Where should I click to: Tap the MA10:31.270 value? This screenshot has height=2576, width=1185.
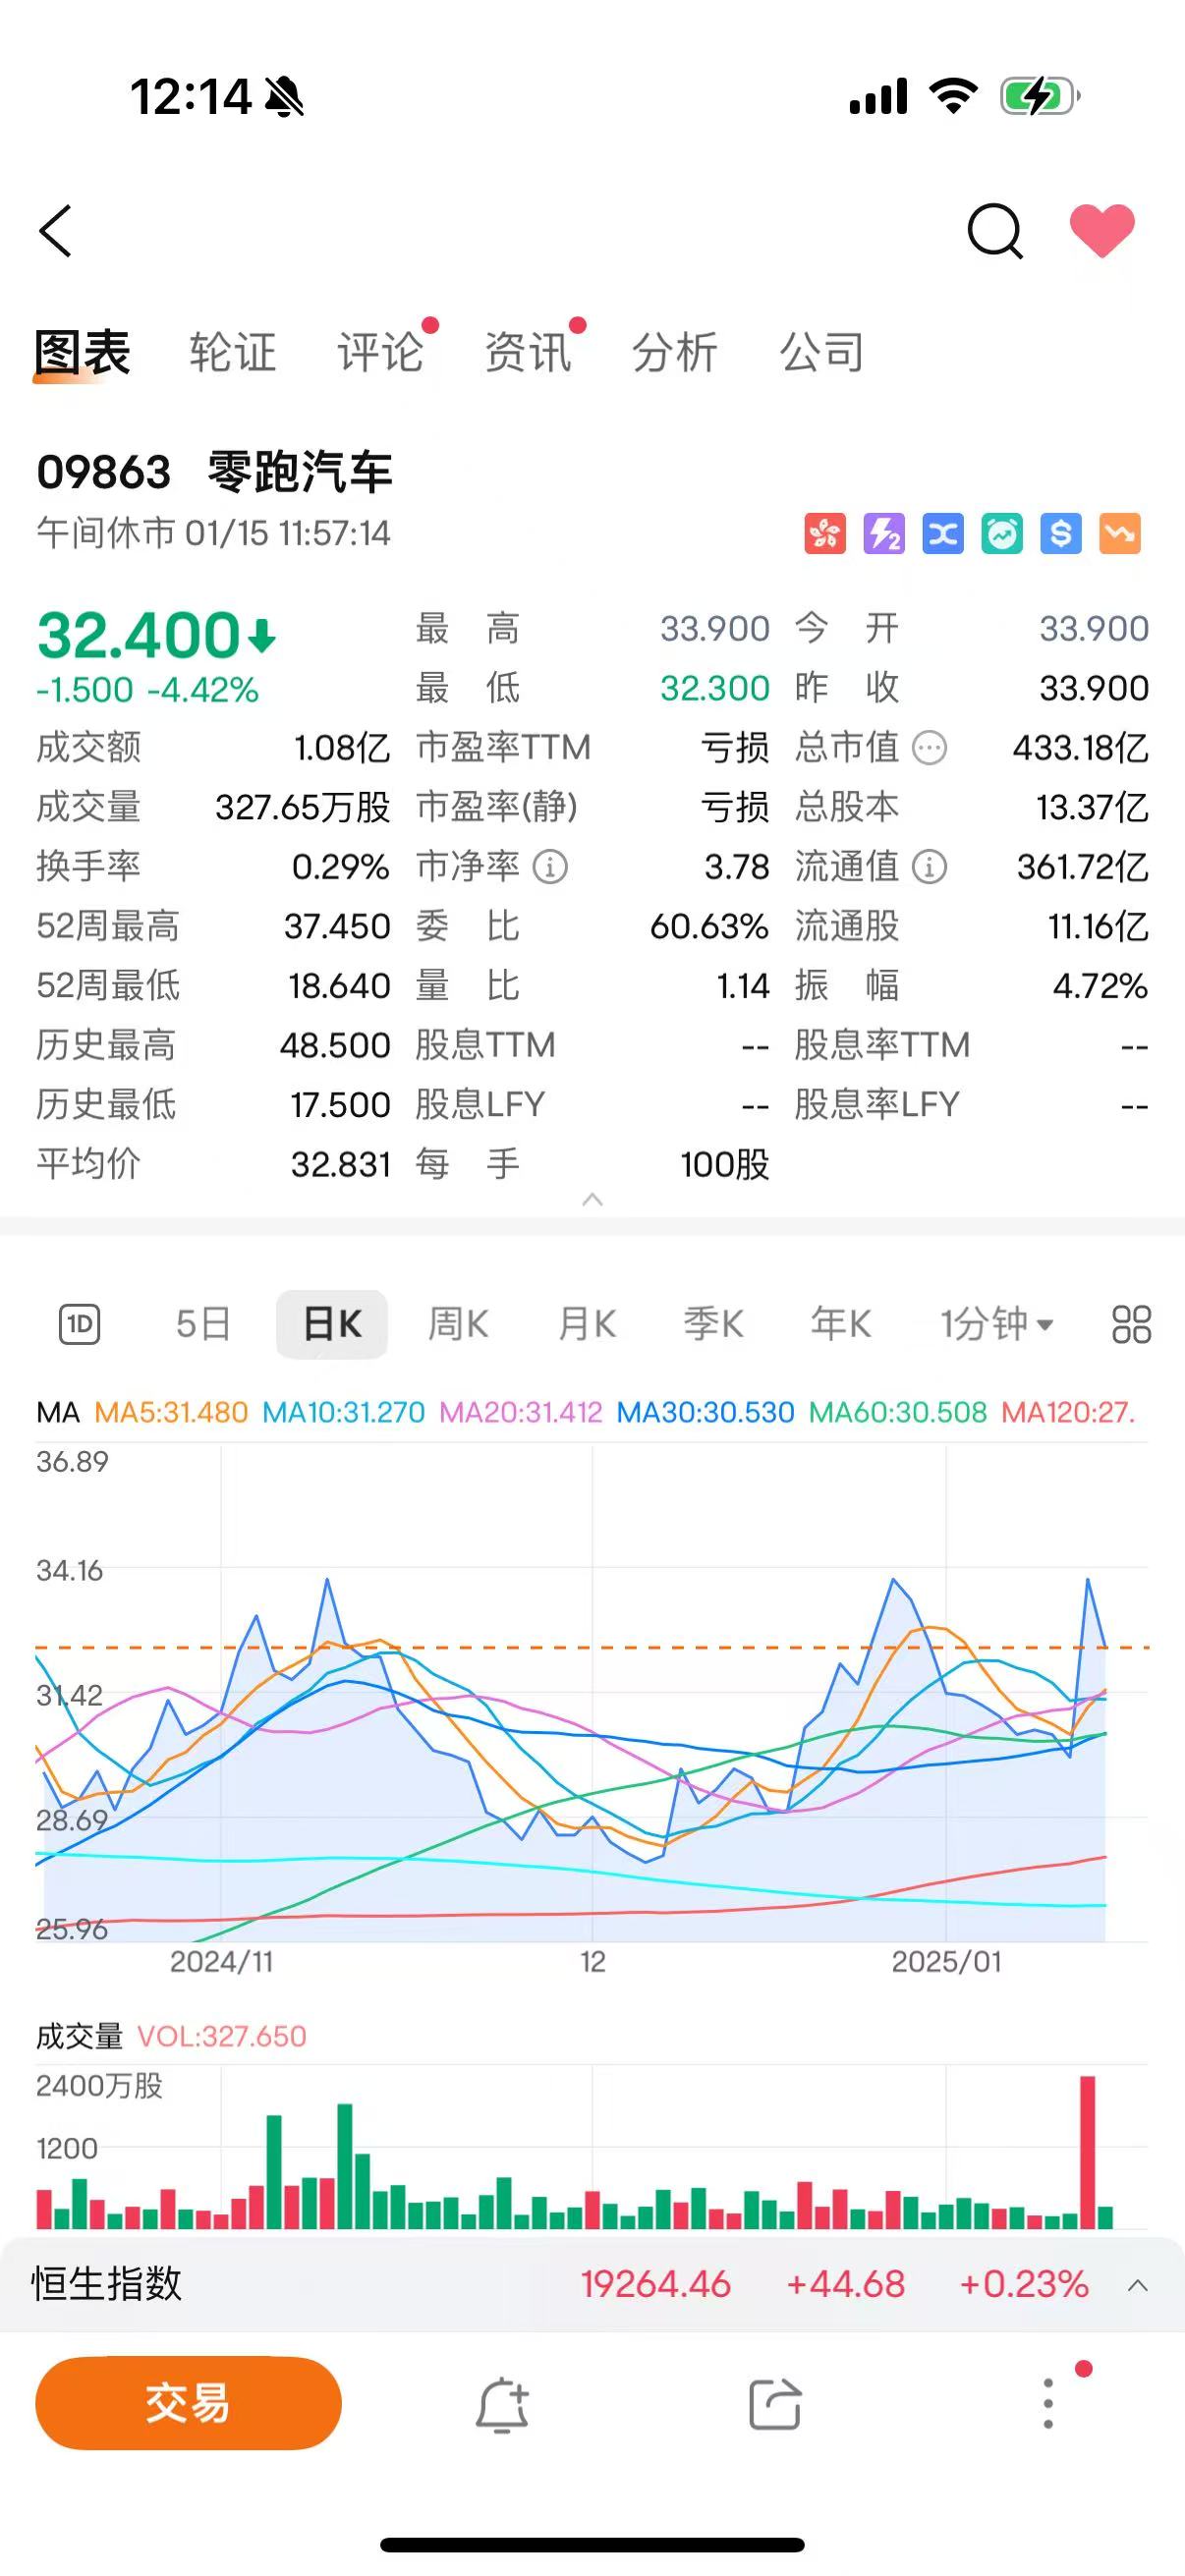tap(343, 1413)
